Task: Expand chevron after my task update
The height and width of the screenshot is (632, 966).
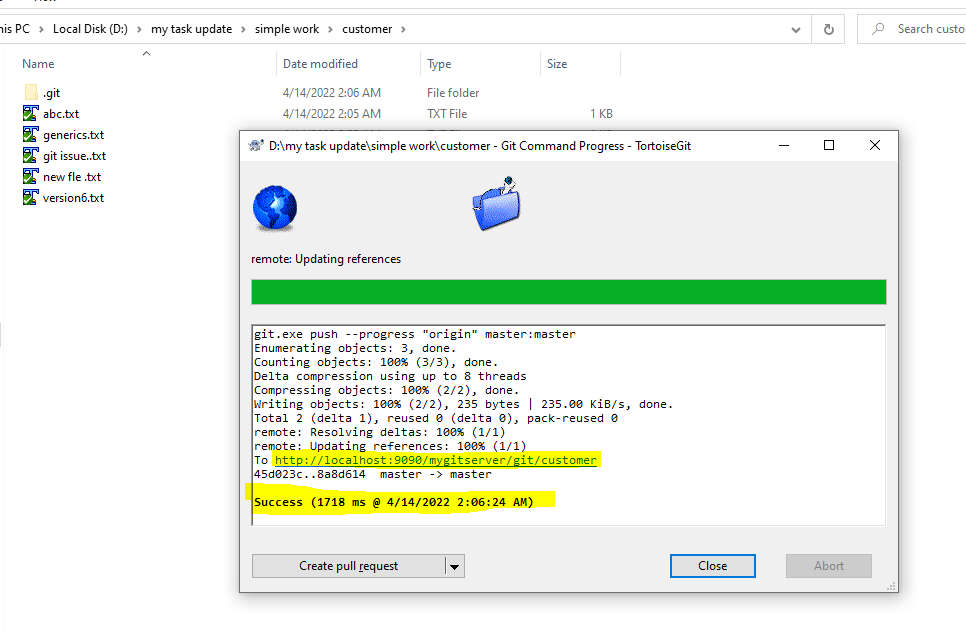Action: (x=243, y=29)
